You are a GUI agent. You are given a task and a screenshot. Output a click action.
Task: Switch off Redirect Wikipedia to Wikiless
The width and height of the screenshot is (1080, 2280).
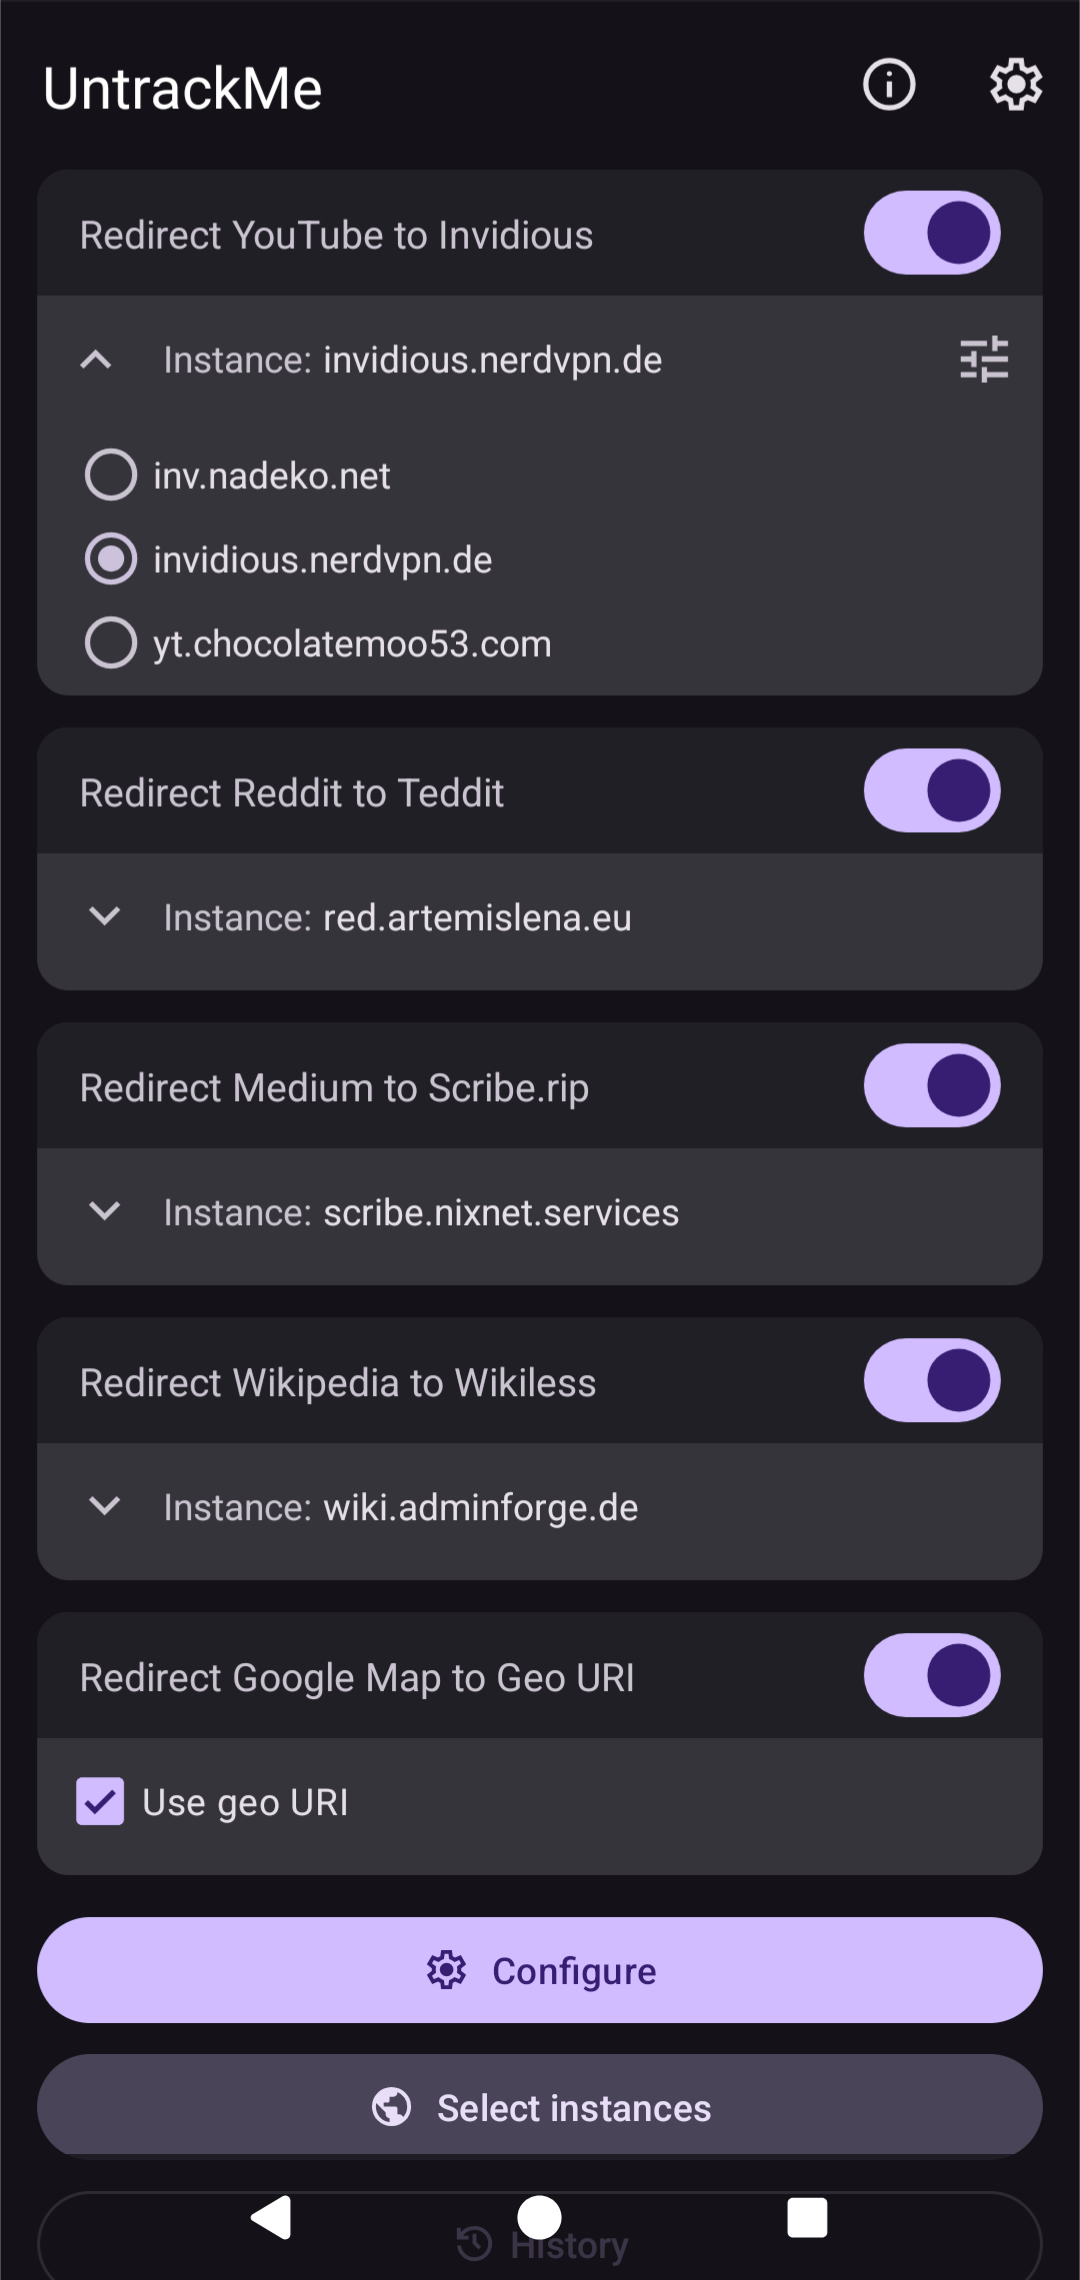click(932, 1381)
